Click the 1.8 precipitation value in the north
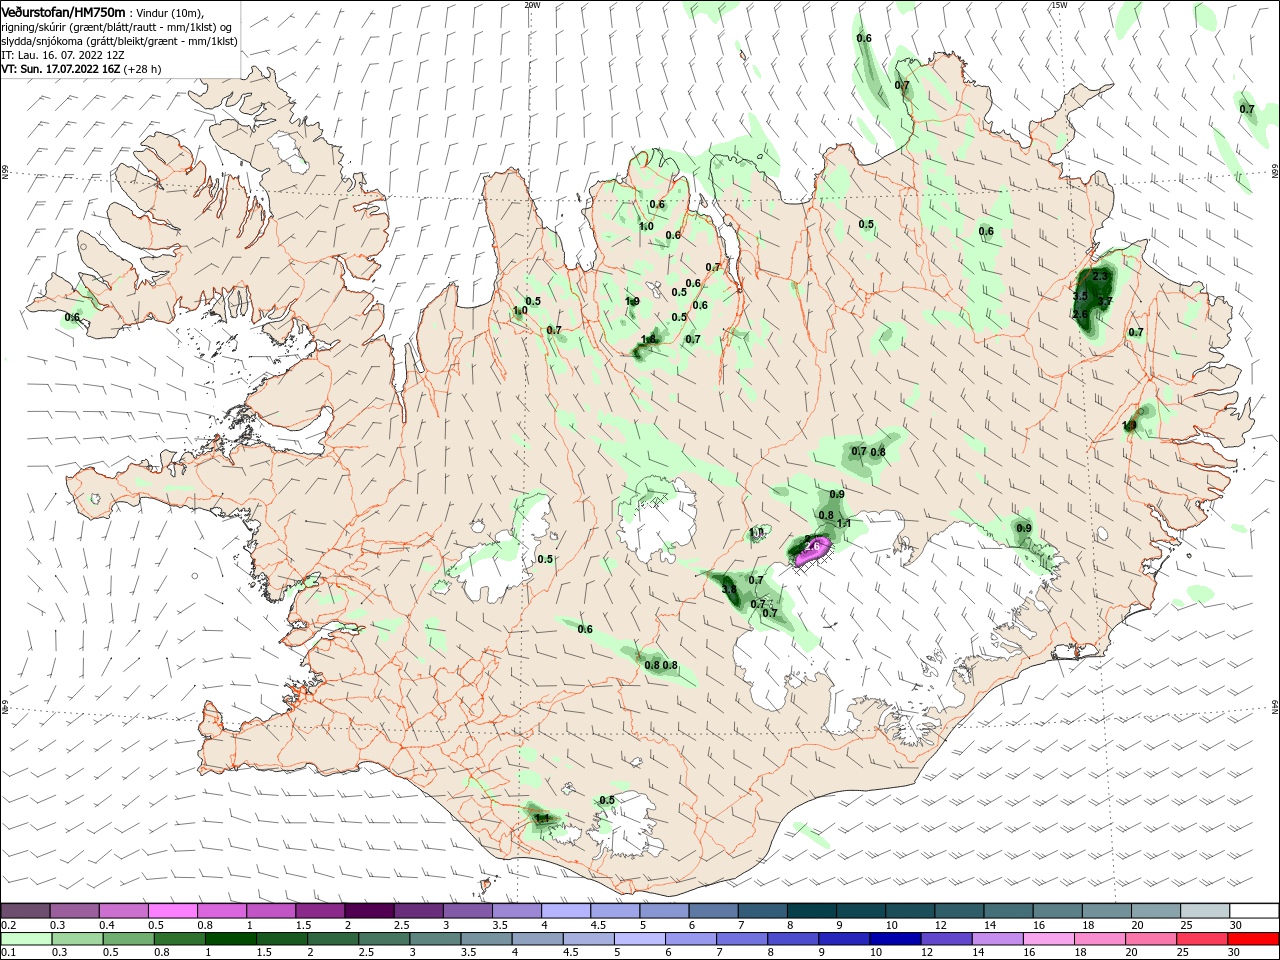This screenshot has width=1280, height=960. coord(649,340)
